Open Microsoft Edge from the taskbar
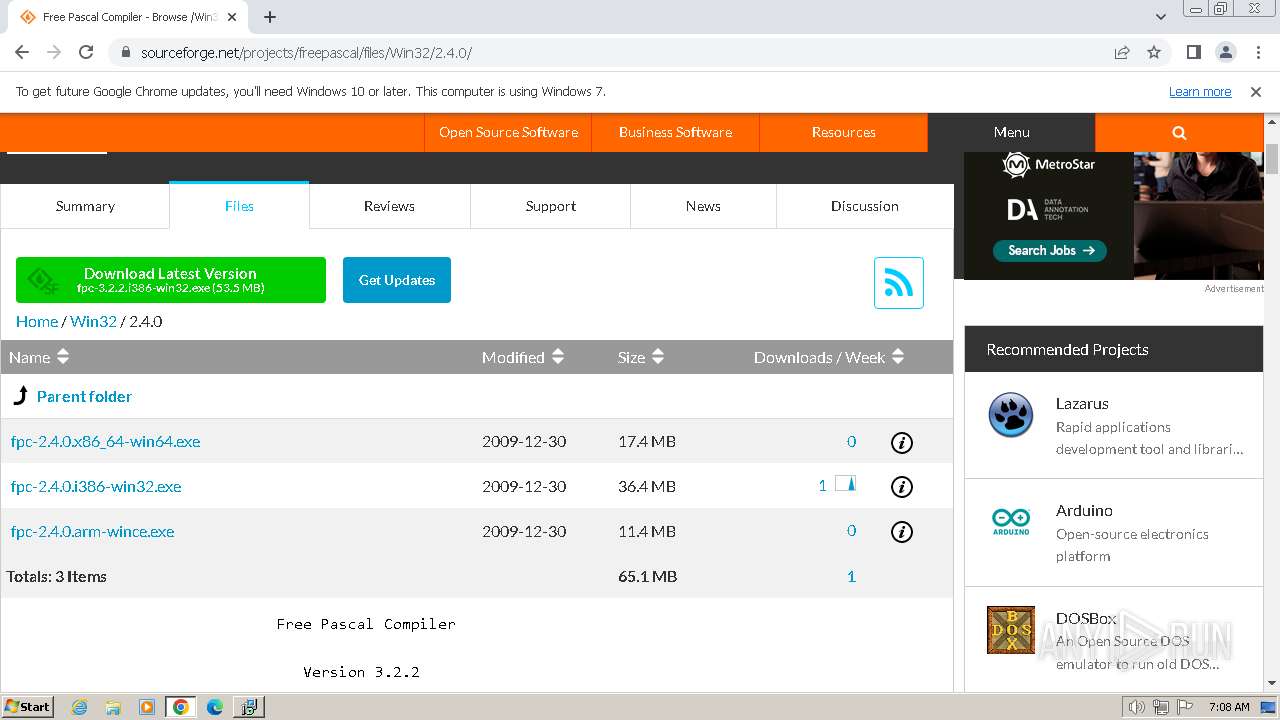 pyautogui.click(x=215, y=707)
